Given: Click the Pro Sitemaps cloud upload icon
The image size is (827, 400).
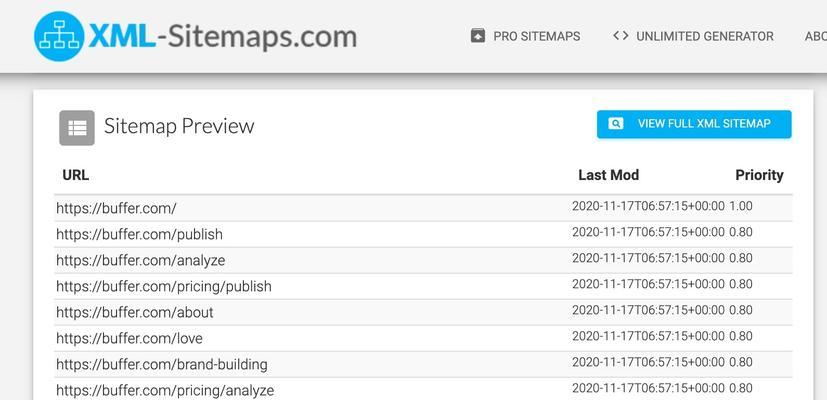Looking at the screenshot, I should pyautogui.click(x=478, y=36).
